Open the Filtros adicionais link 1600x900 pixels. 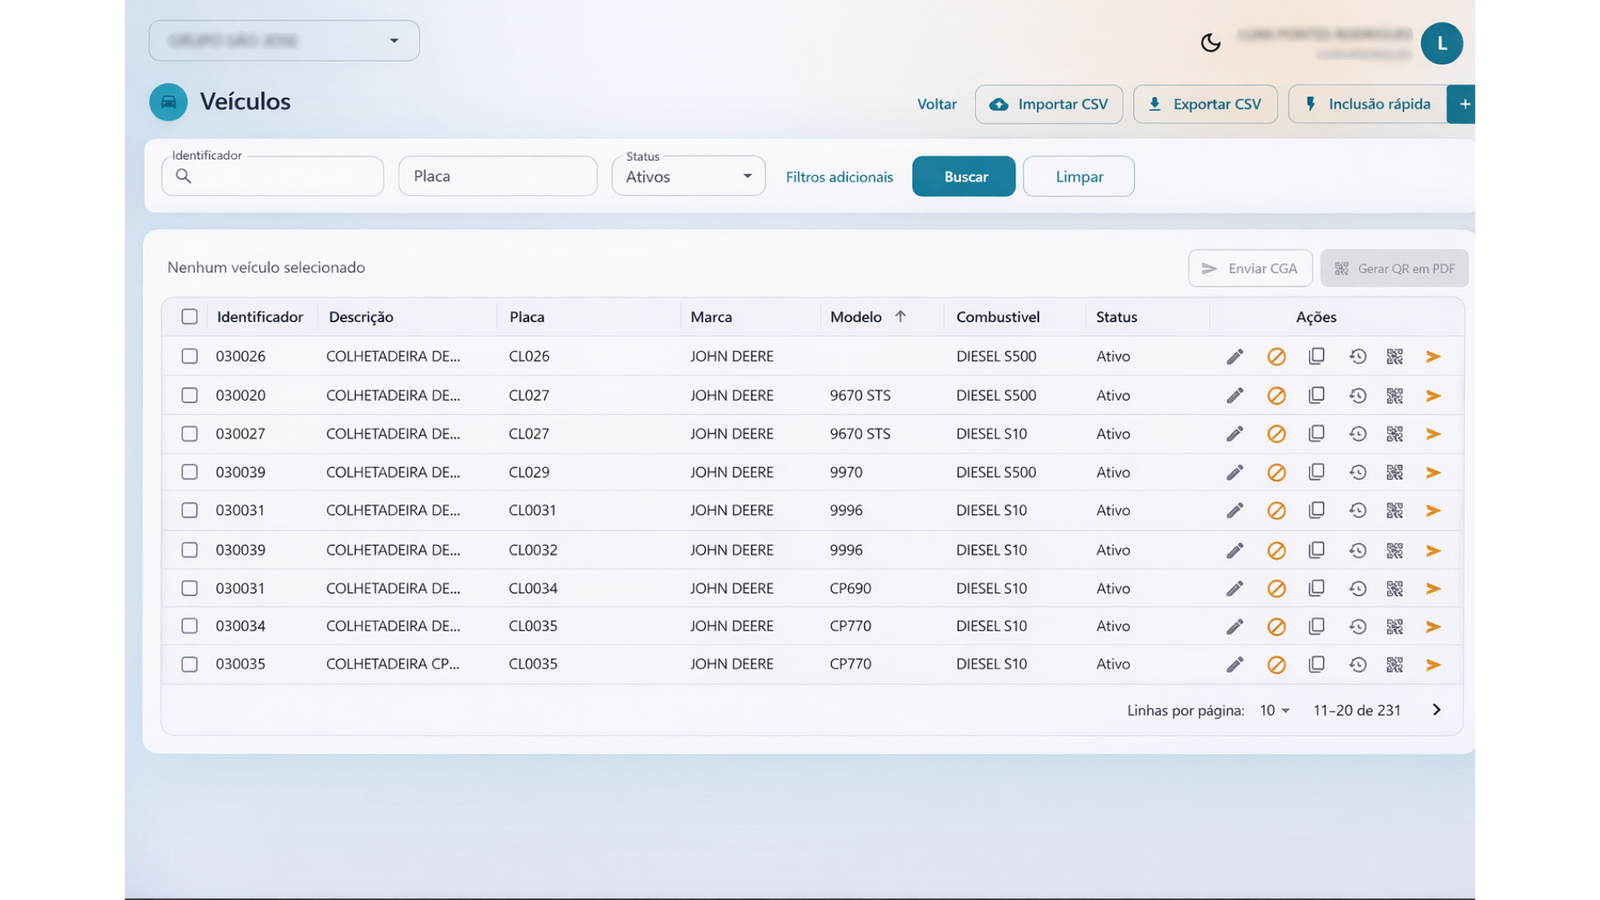[839, 177]
